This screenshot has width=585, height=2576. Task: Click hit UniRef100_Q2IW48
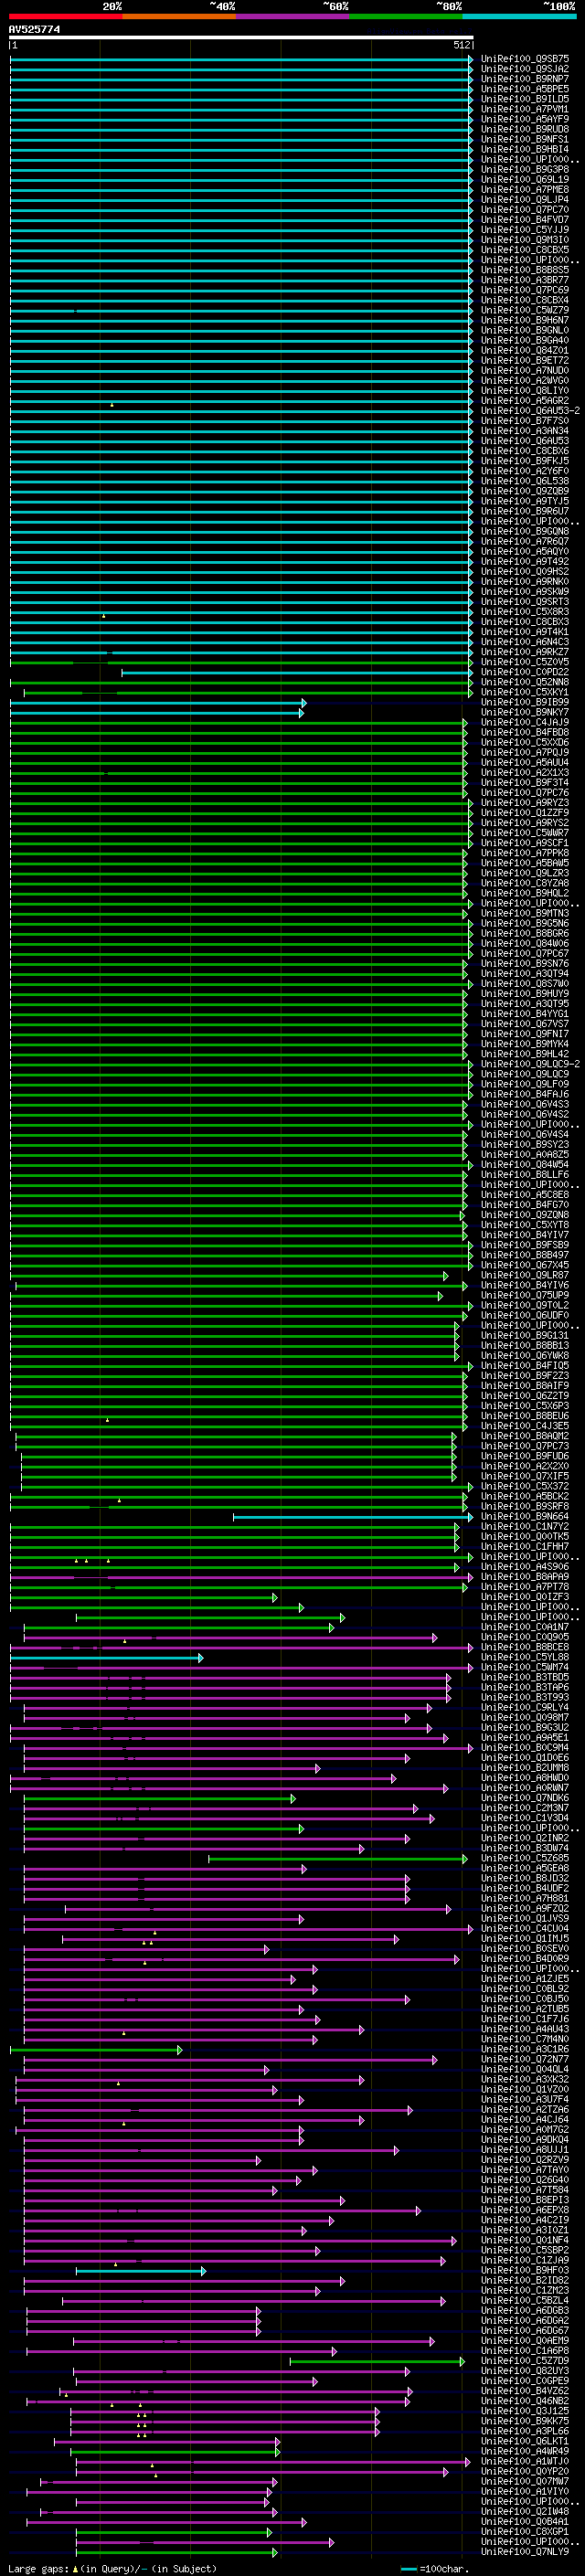click(525, 2511)
